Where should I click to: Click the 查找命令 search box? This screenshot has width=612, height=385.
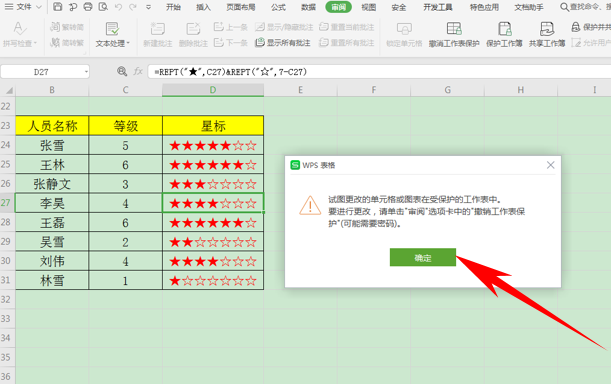(585, 7)
